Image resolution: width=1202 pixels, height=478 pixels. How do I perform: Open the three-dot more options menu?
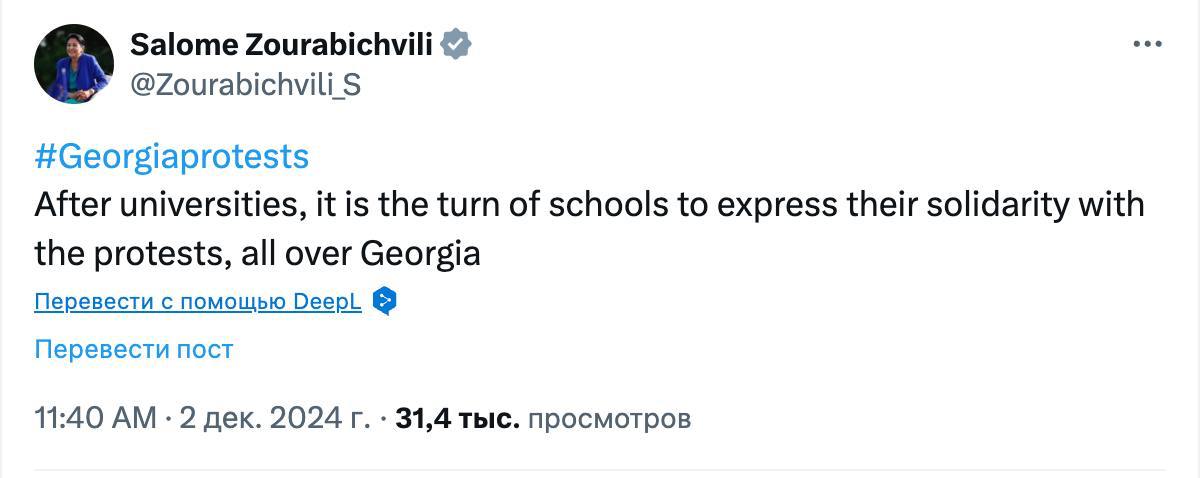point(1147,45)
